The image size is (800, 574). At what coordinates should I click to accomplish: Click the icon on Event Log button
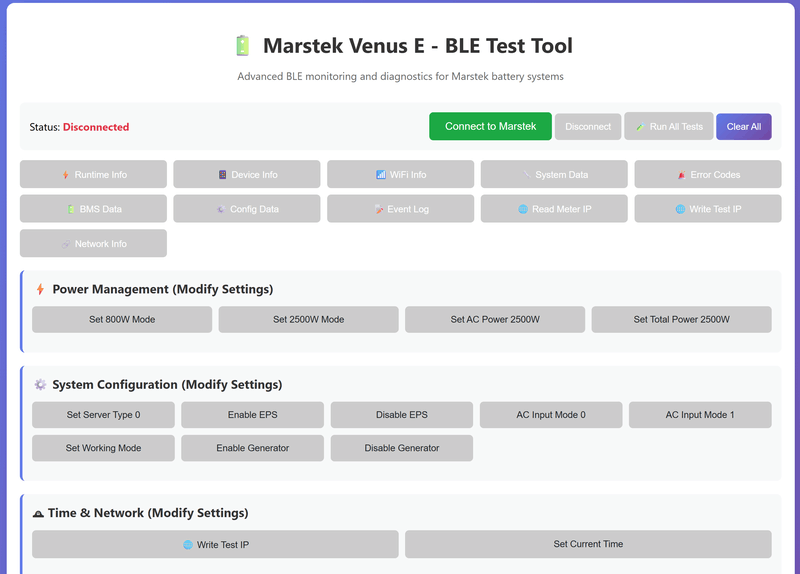(x=379, y=209)
